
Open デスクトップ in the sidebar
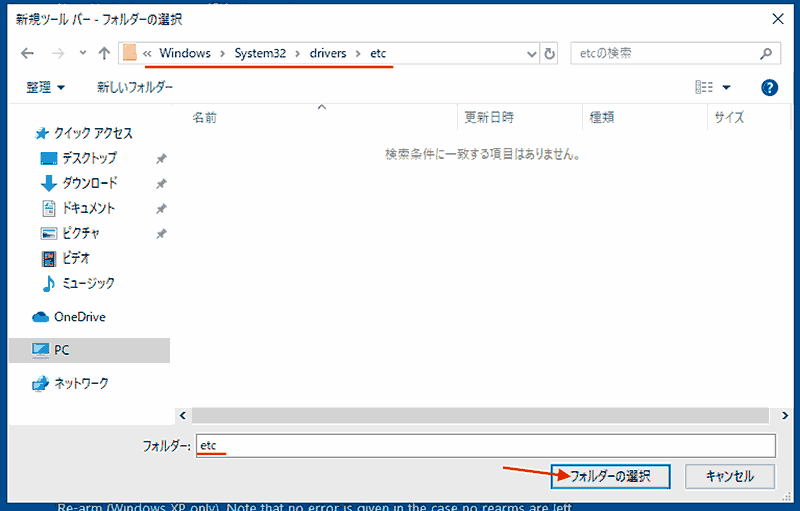[89, 158]
